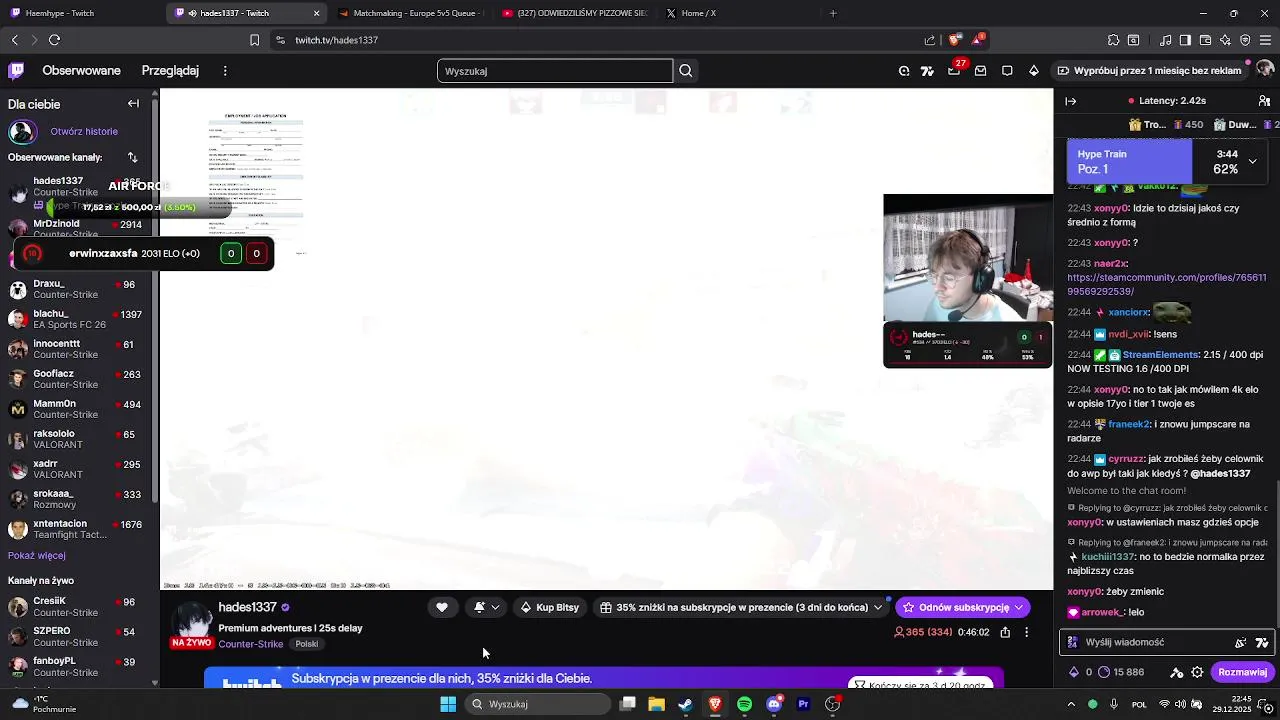1280x720 pixels.
Task: Bookmark this page
Action: (x=254, y=40)
